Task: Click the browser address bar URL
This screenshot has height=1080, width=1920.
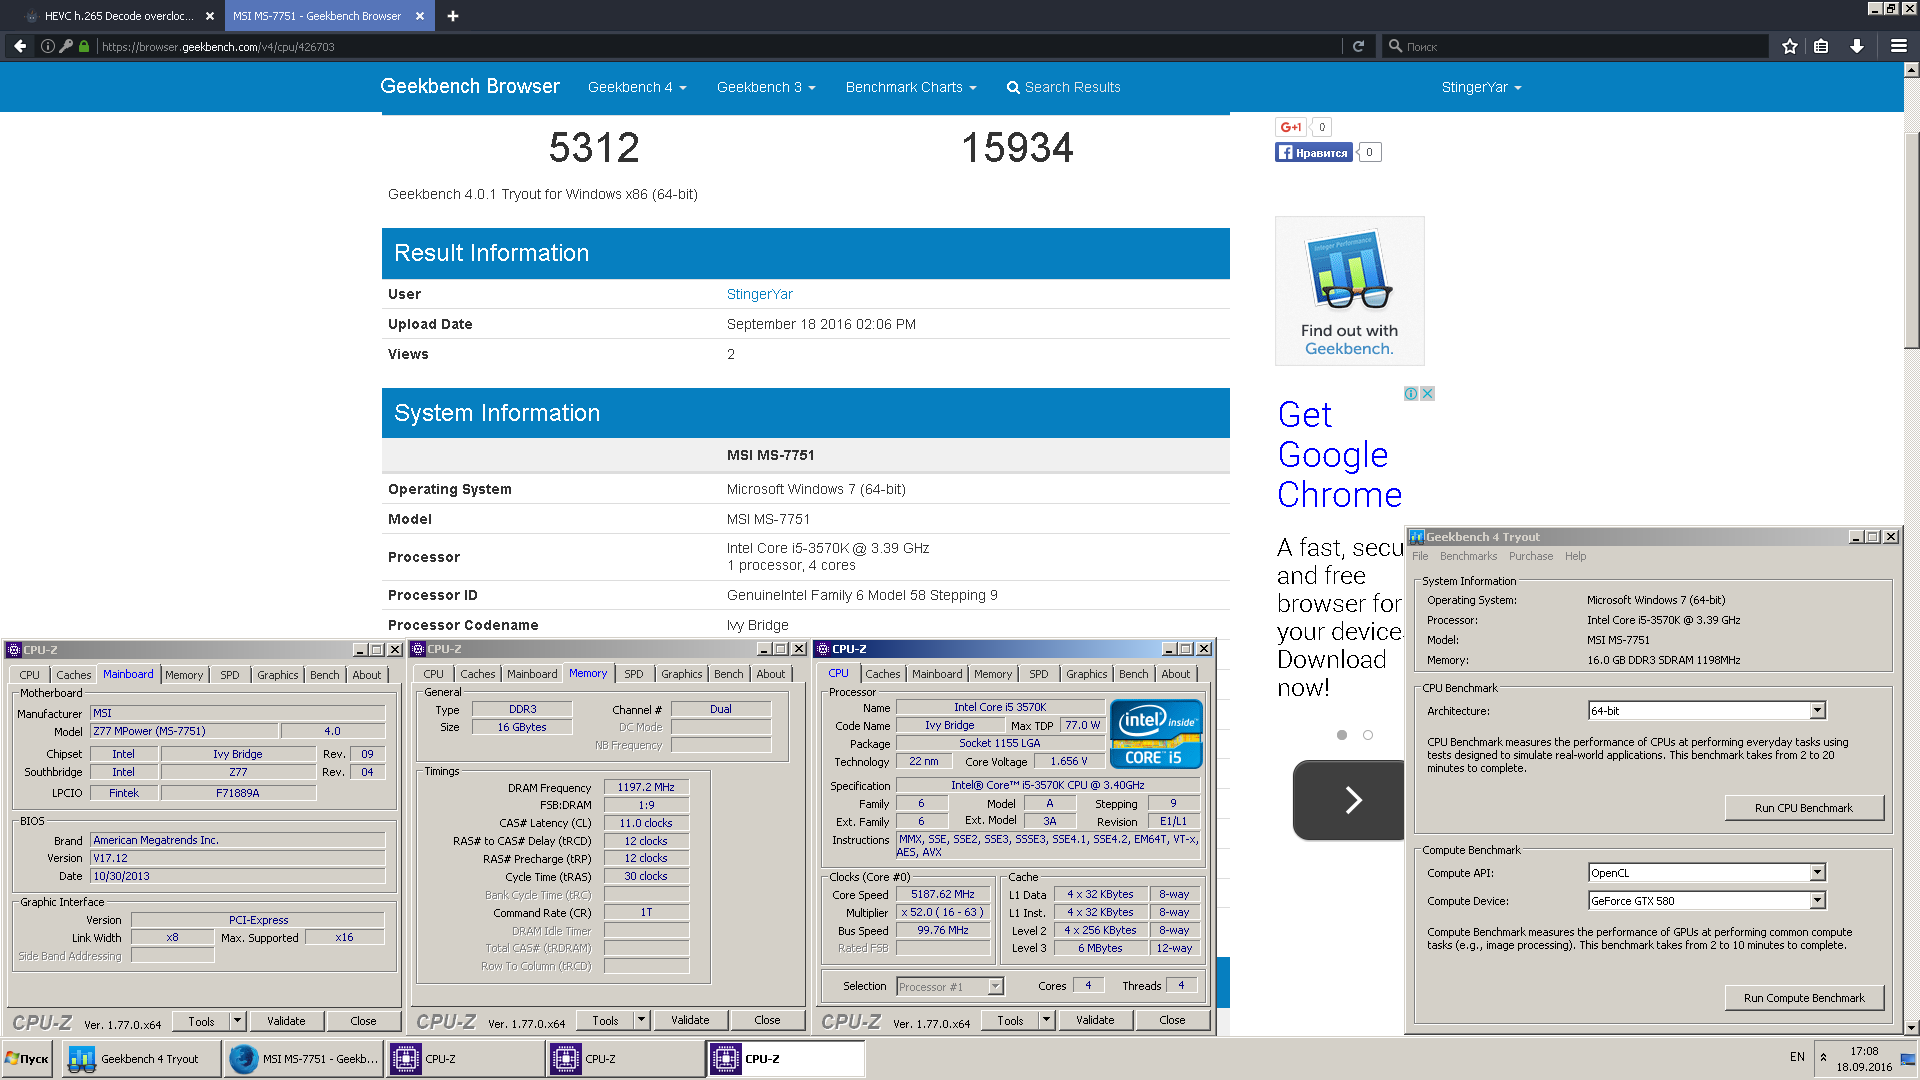Action: pos(218,46)
